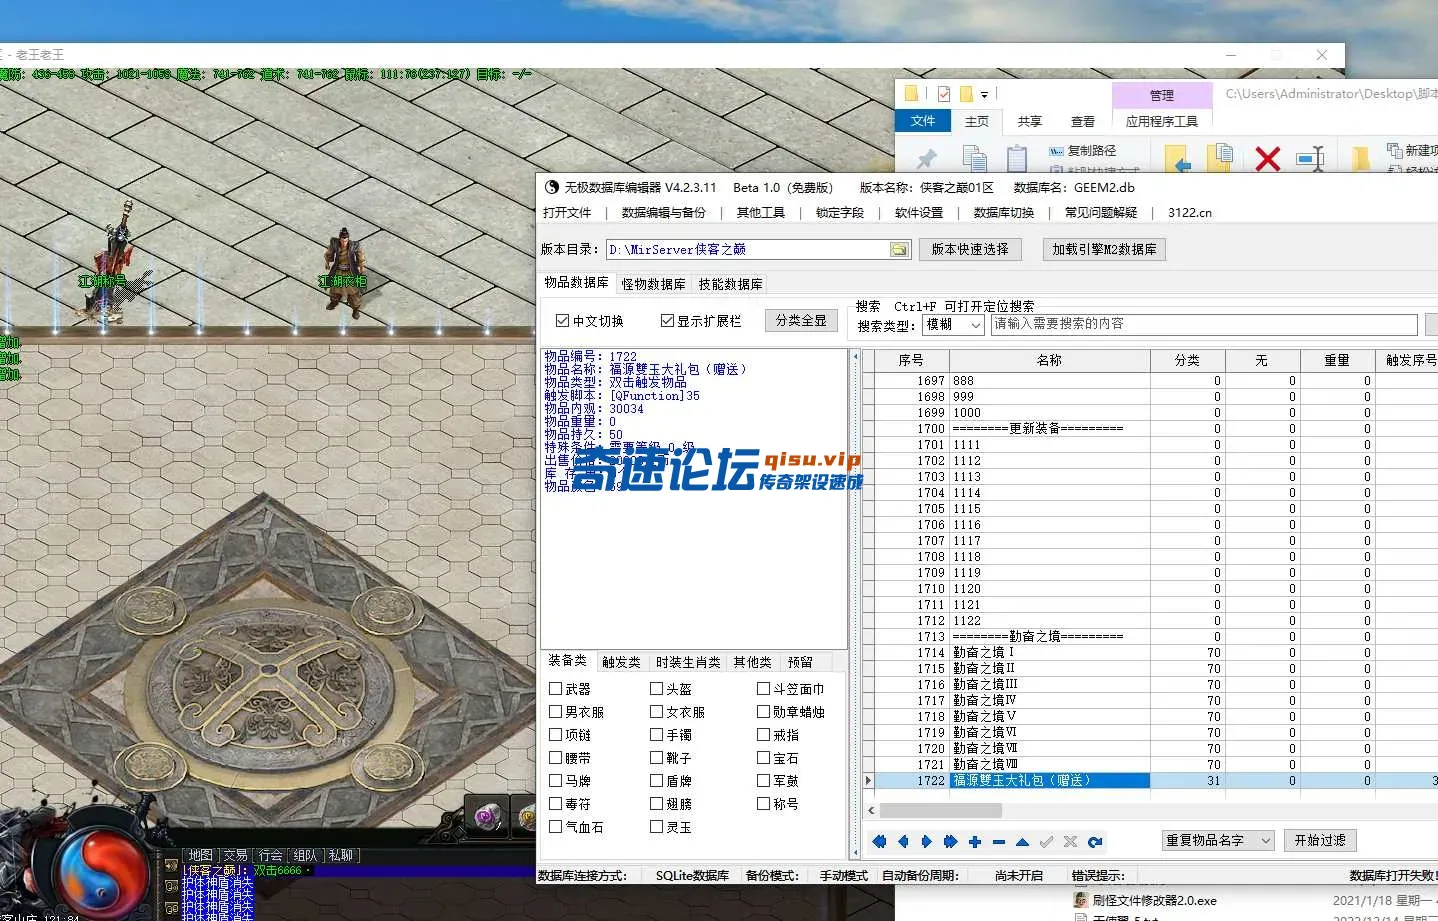Click New folder icon in Explorer ribbon
The height and width of the screenshot is (921, 1438).
pos(1361,159)
